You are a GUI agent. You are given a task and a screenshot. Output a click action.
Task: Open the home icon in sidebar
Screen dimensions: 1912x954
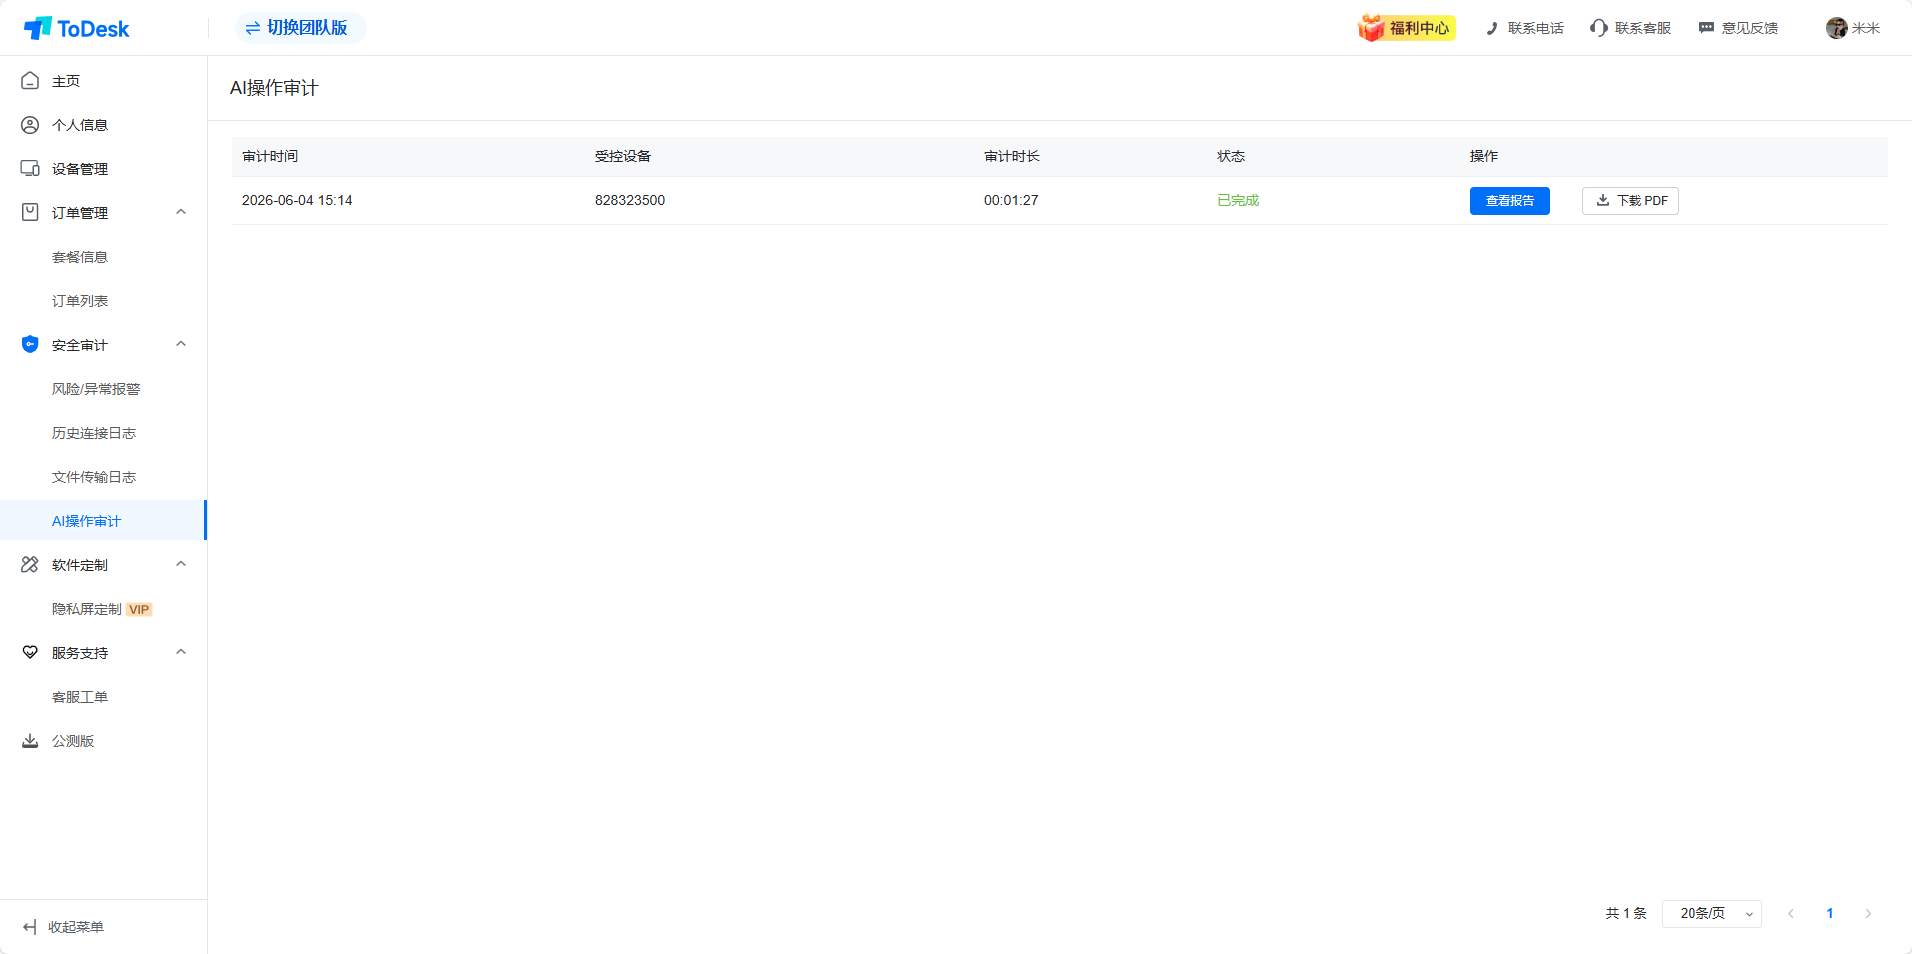coord(30,81)
